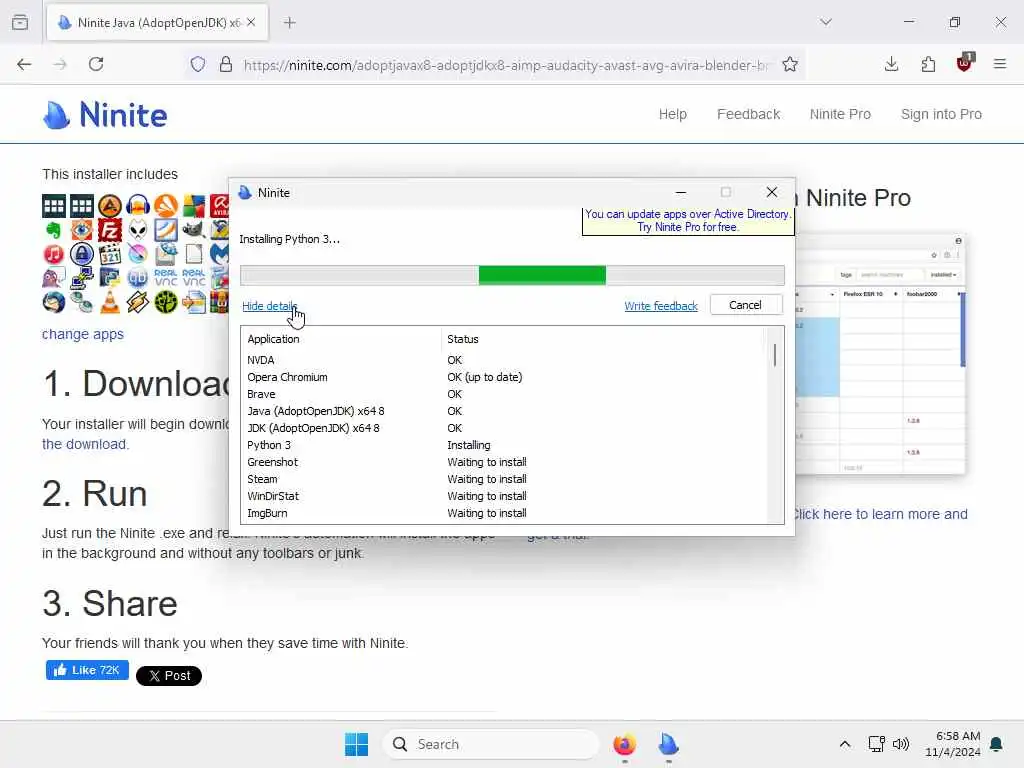Click the Try Ninite Pro for free banner
The height and width of the screenshot is (768, 1024).
pos(688,221)
